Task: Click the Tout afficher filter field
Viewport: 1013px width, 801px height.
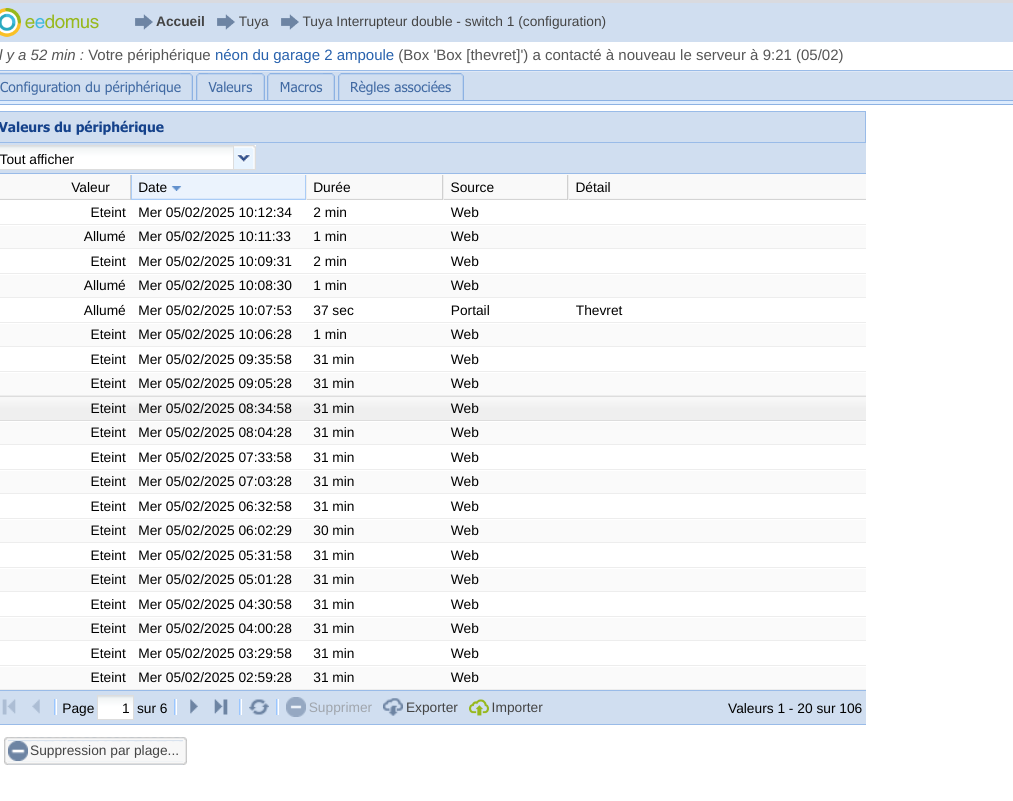Action: pos(116,159)
